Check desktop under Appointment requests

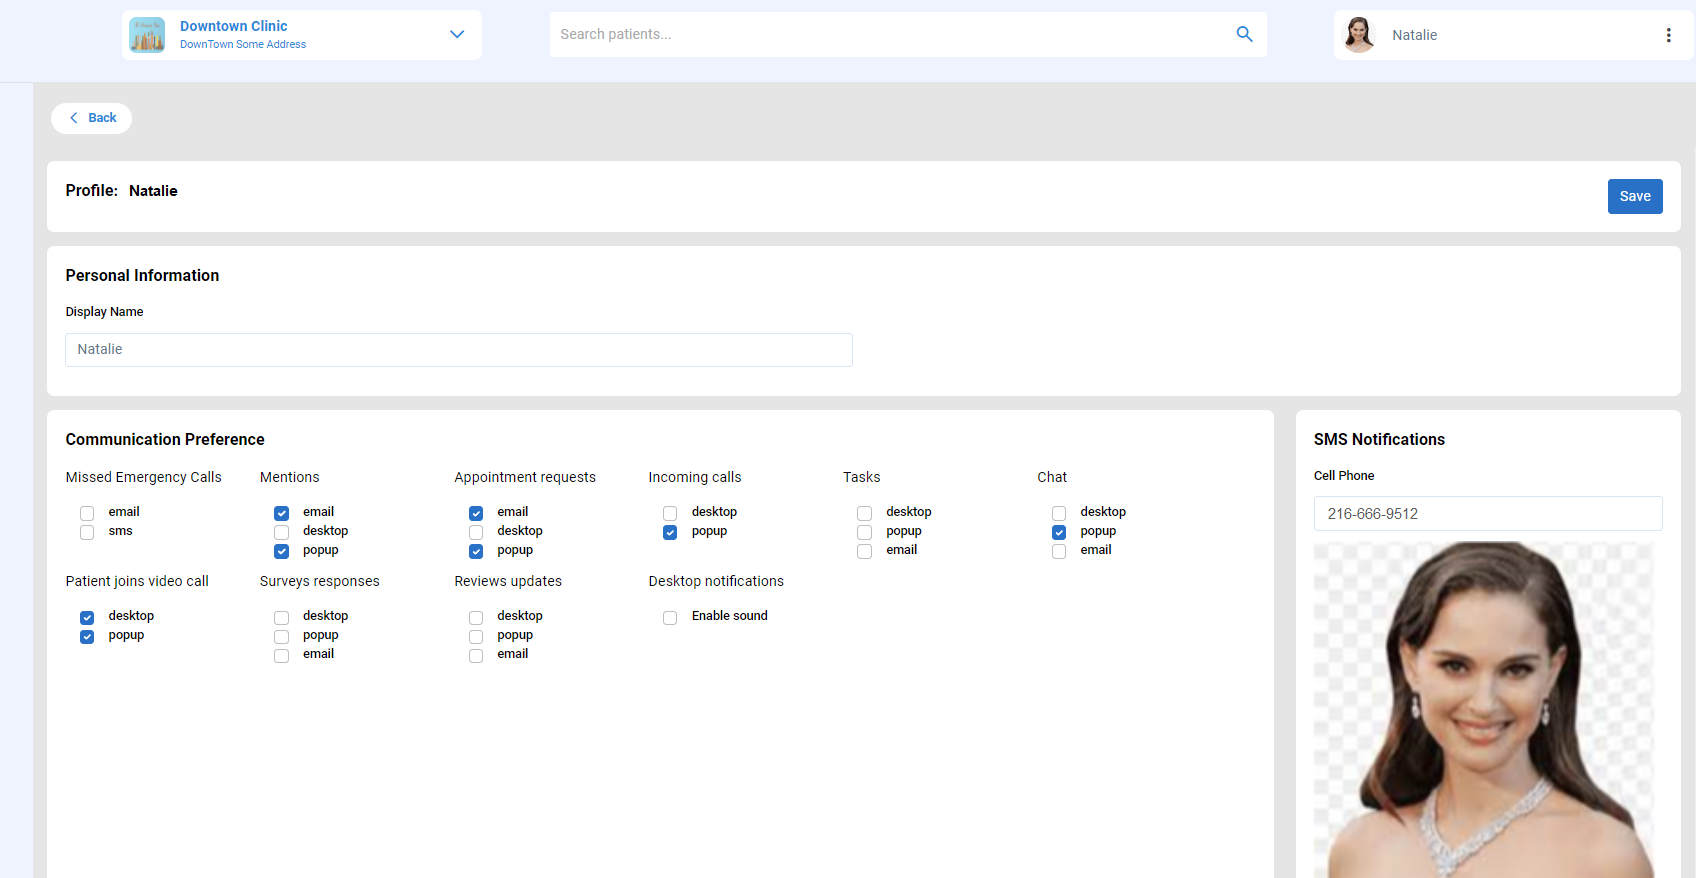coord(476,532)
